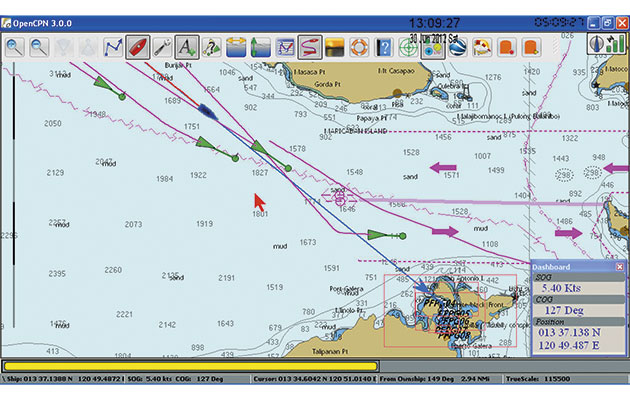Viewport: 630px width, 400px height.
Task: Click the magenta circular waypoint near 1646
Action: (340, 197)
